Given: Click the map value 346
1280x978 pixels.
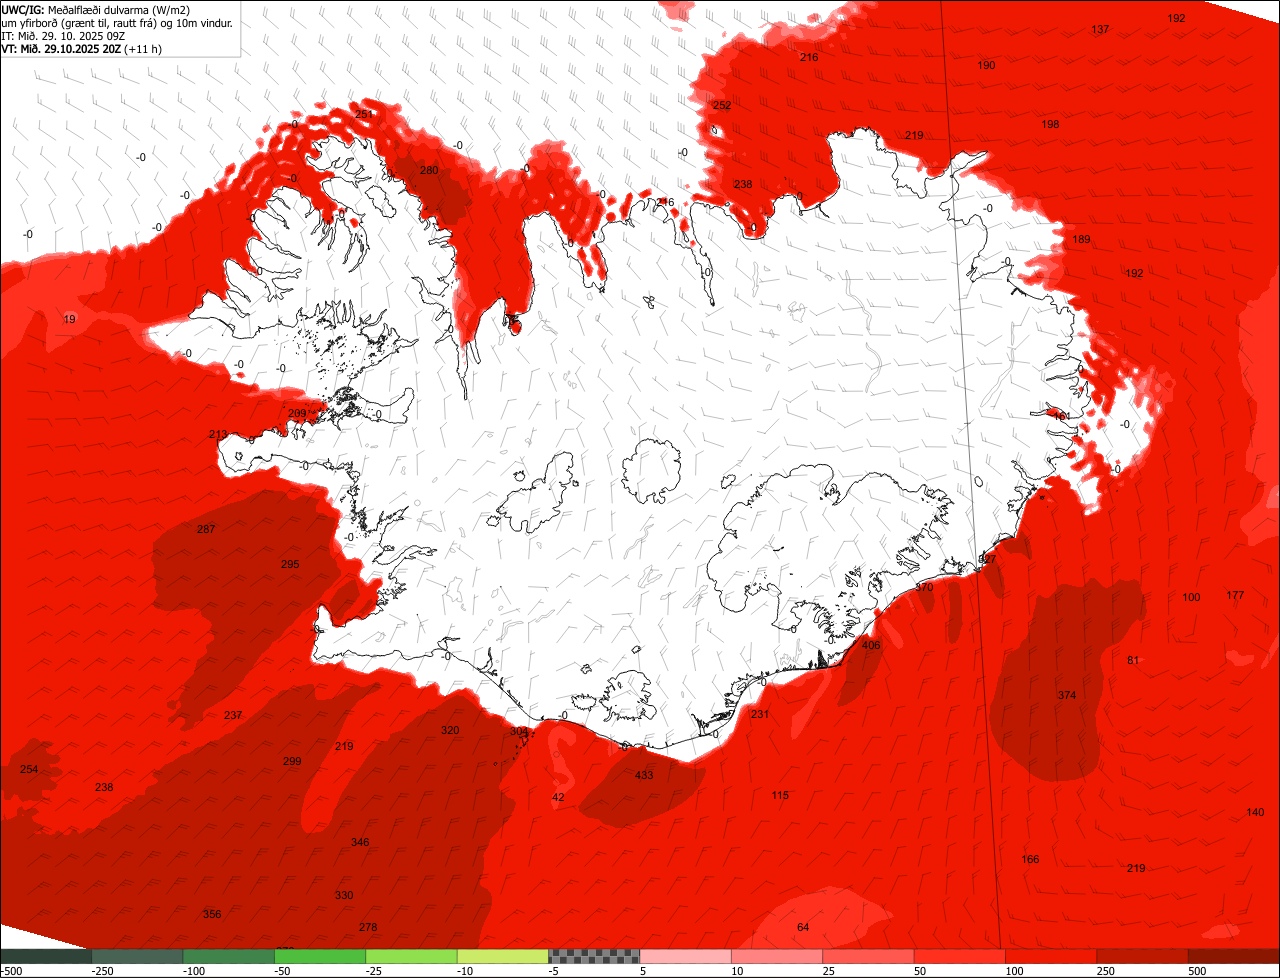Looking at the screenshot, I should (360, 842).
